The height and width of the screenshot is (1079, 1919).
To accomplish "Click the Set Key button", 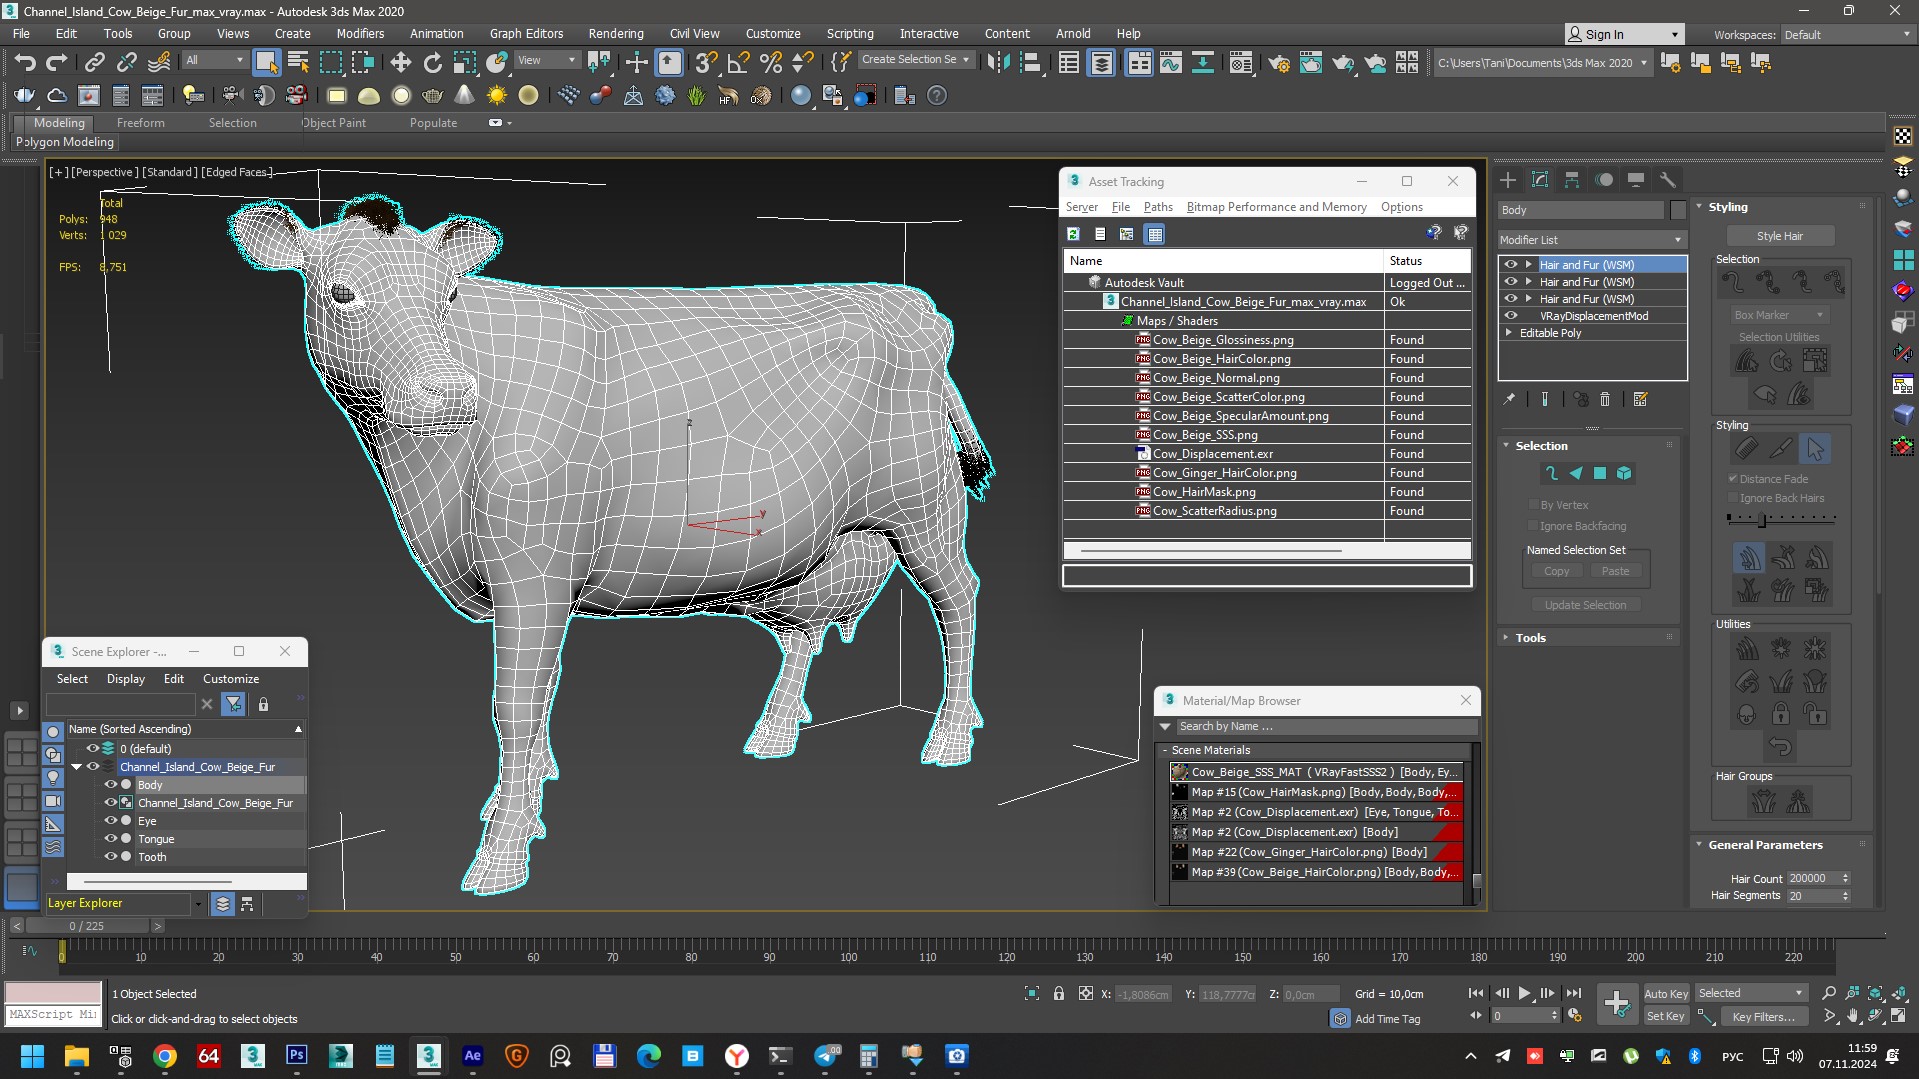I will 1666,1016.
